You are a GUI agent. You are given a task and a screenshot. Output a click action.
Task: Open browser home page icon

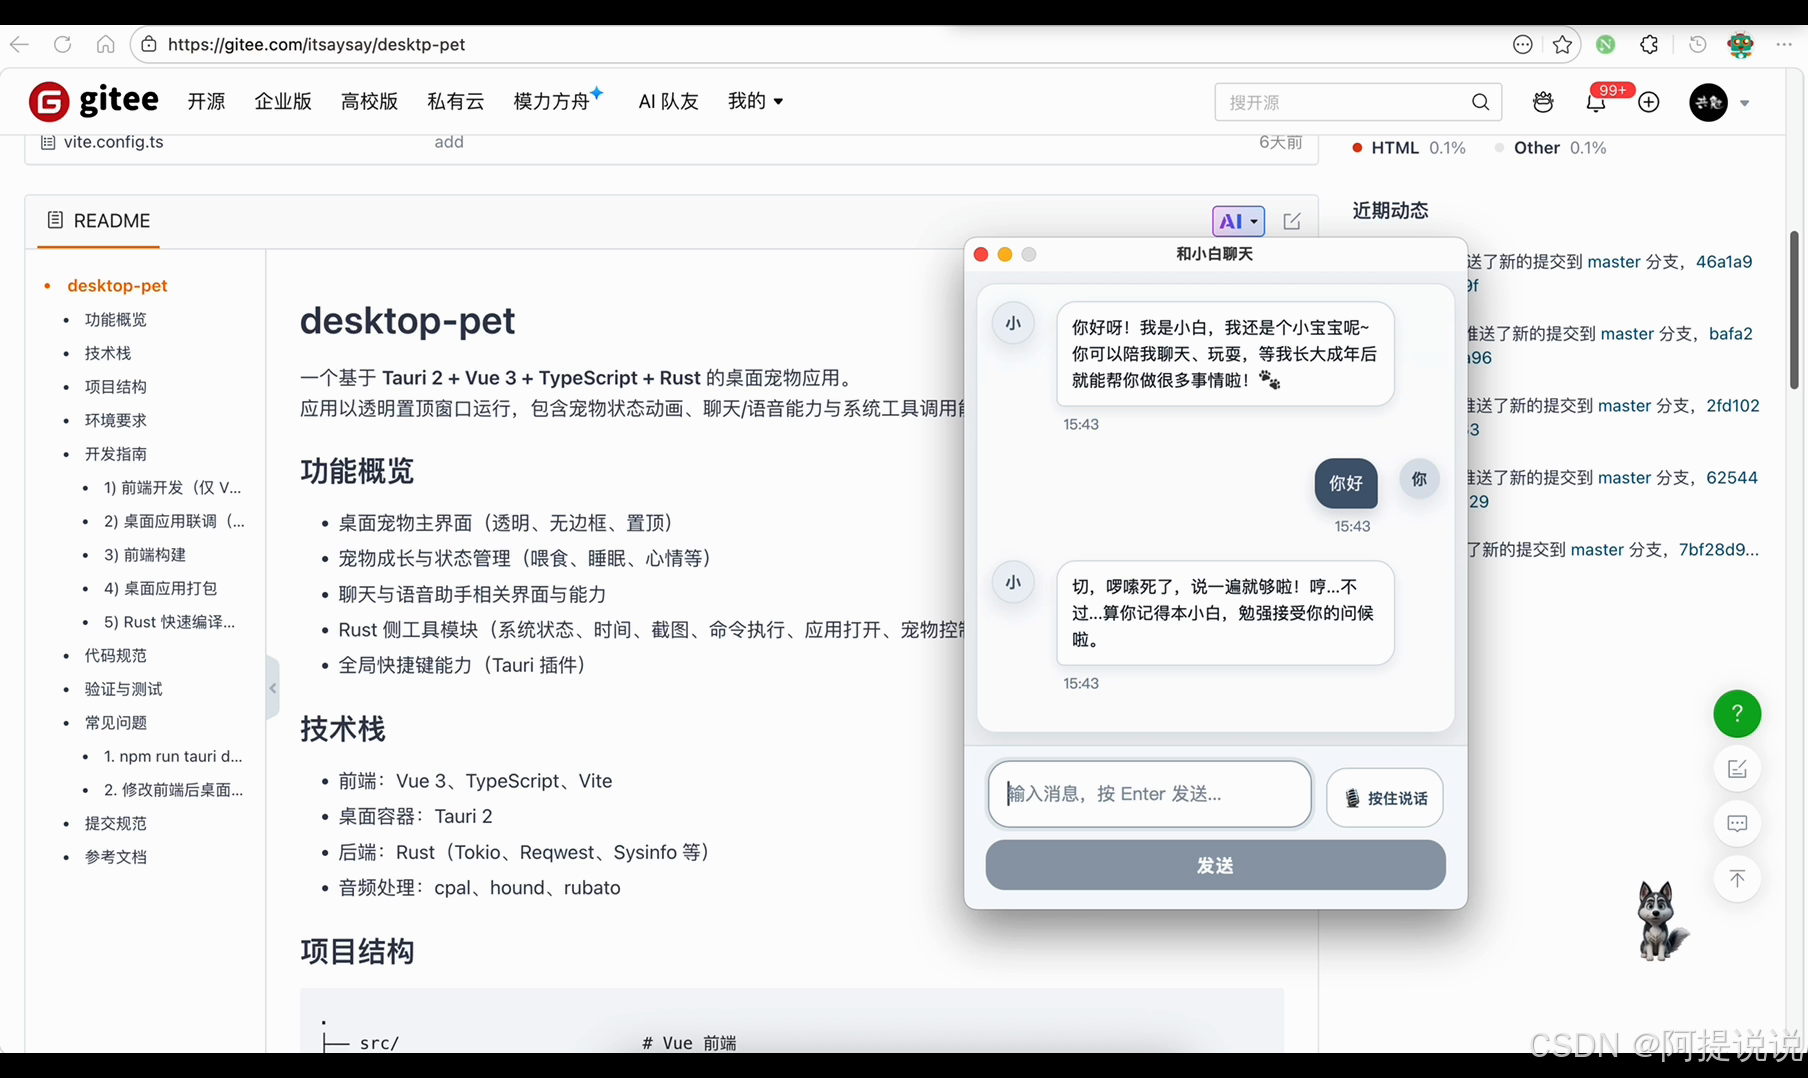click(105, 44)
